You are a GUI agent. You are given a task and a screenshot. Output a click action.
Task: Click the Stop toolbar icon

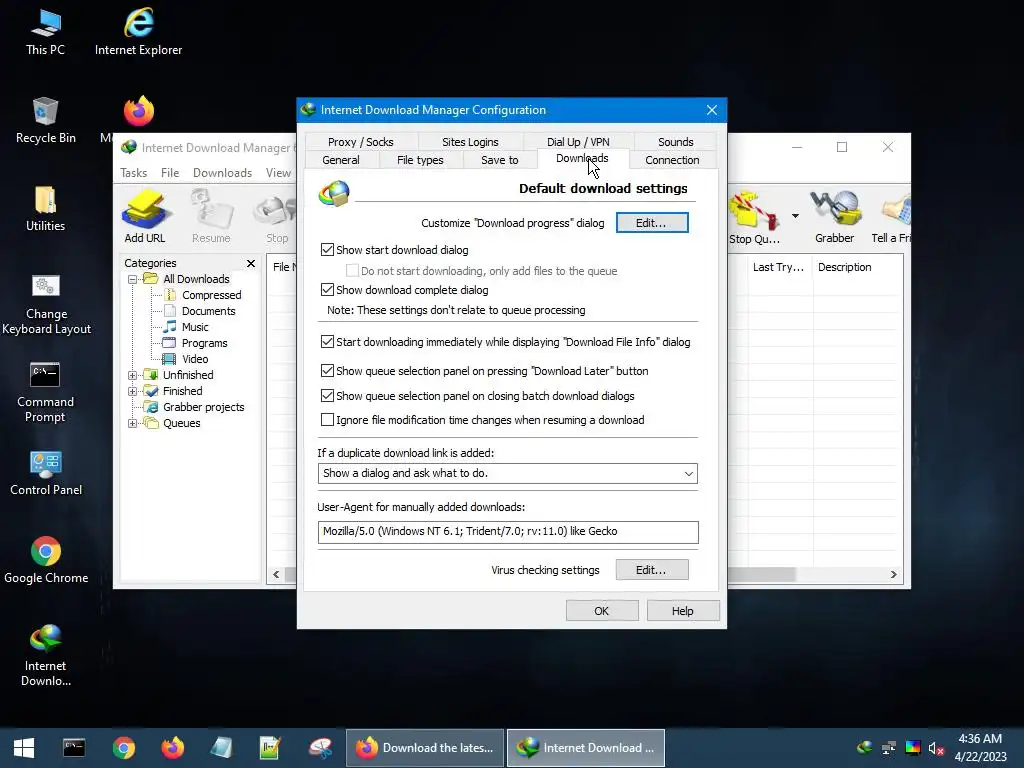(277, 217)
